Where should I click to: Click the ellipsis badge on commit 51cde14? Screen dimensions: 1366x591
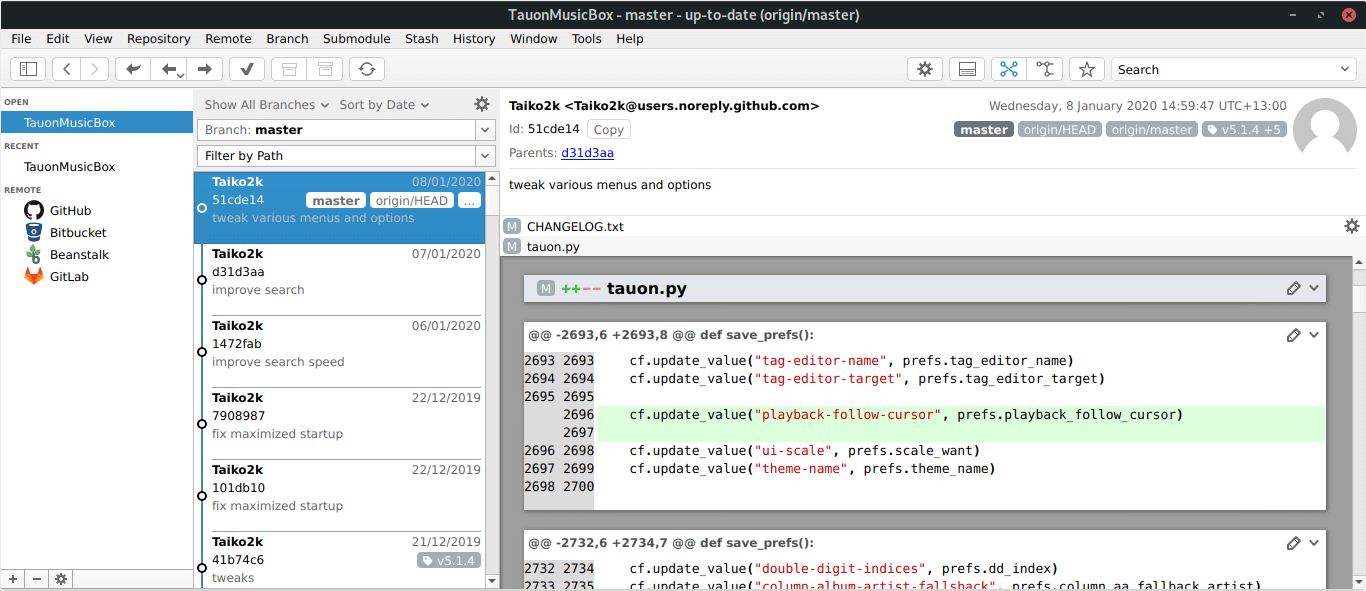point(469,200)
